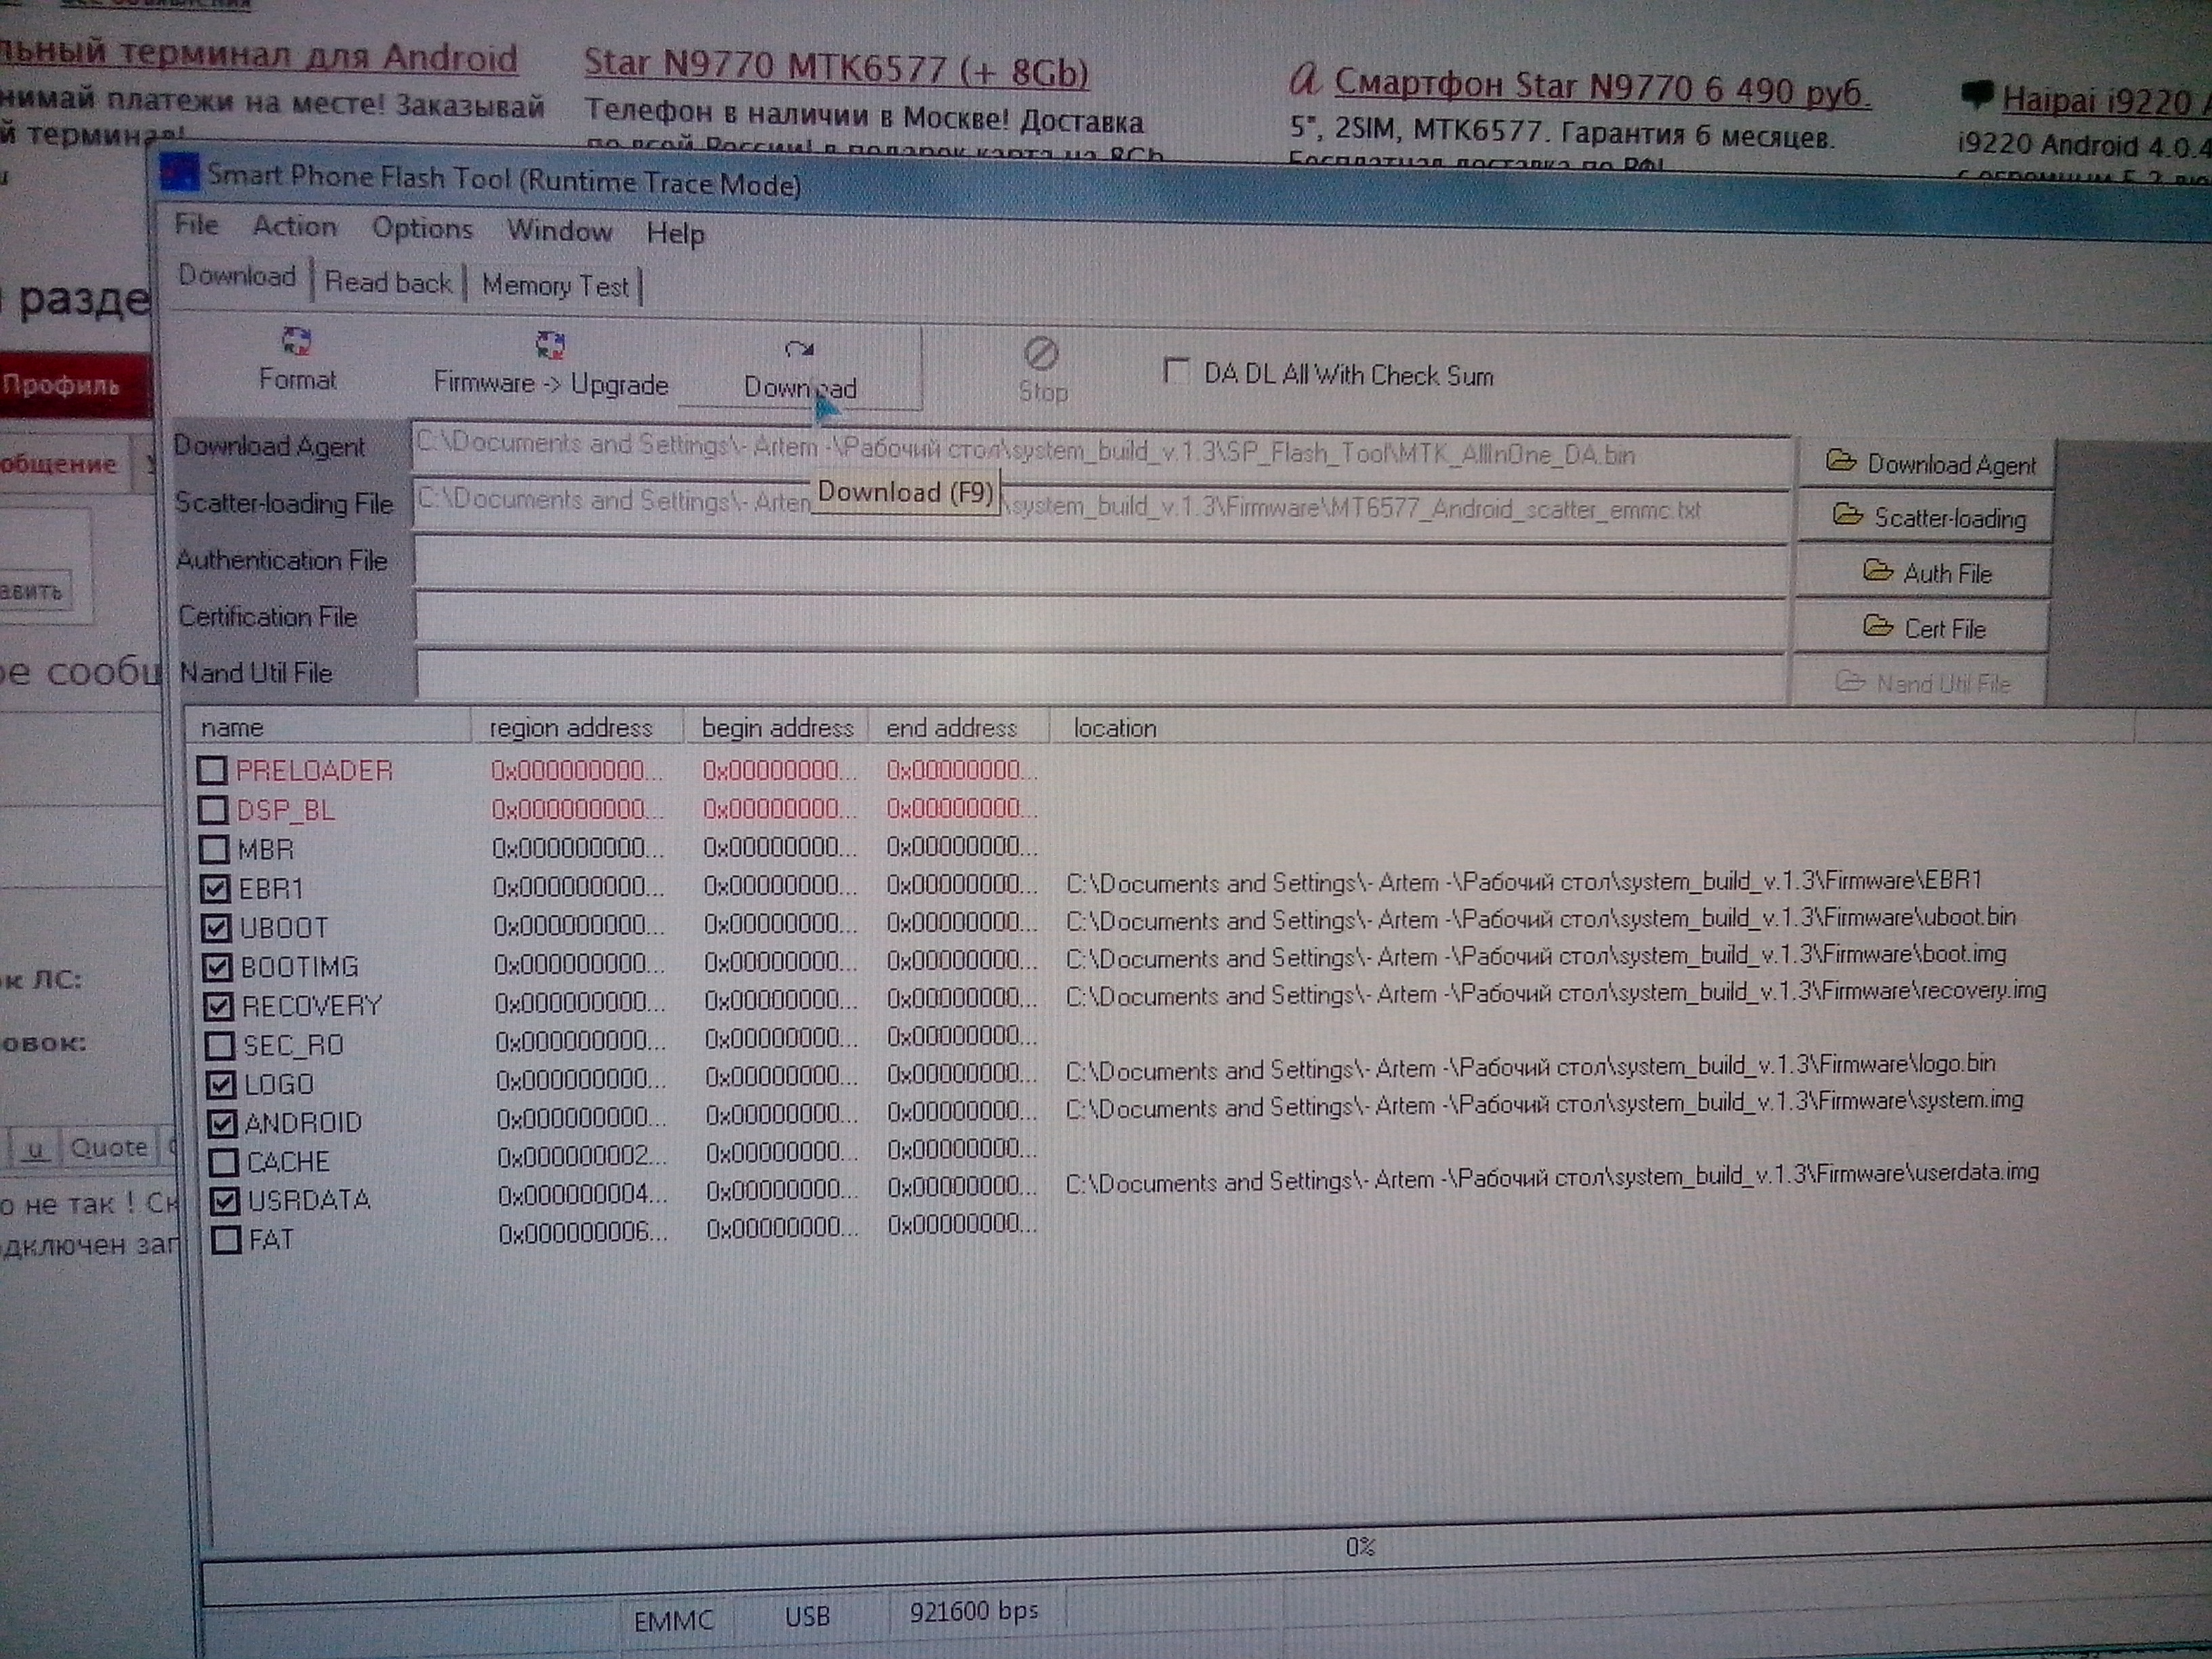Open Смартфон Star N9770 6 490 руб link
The height and width of the screenshot is (1659, 2212).
click(1602, 88)
